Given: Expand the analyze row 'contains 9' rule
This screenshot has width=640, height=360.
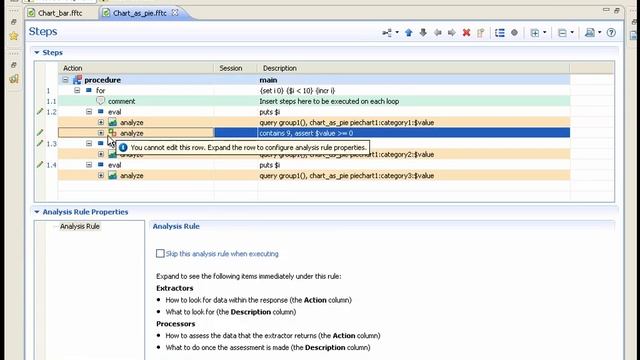Looking at the screenshot, I should tap(101, 133).
